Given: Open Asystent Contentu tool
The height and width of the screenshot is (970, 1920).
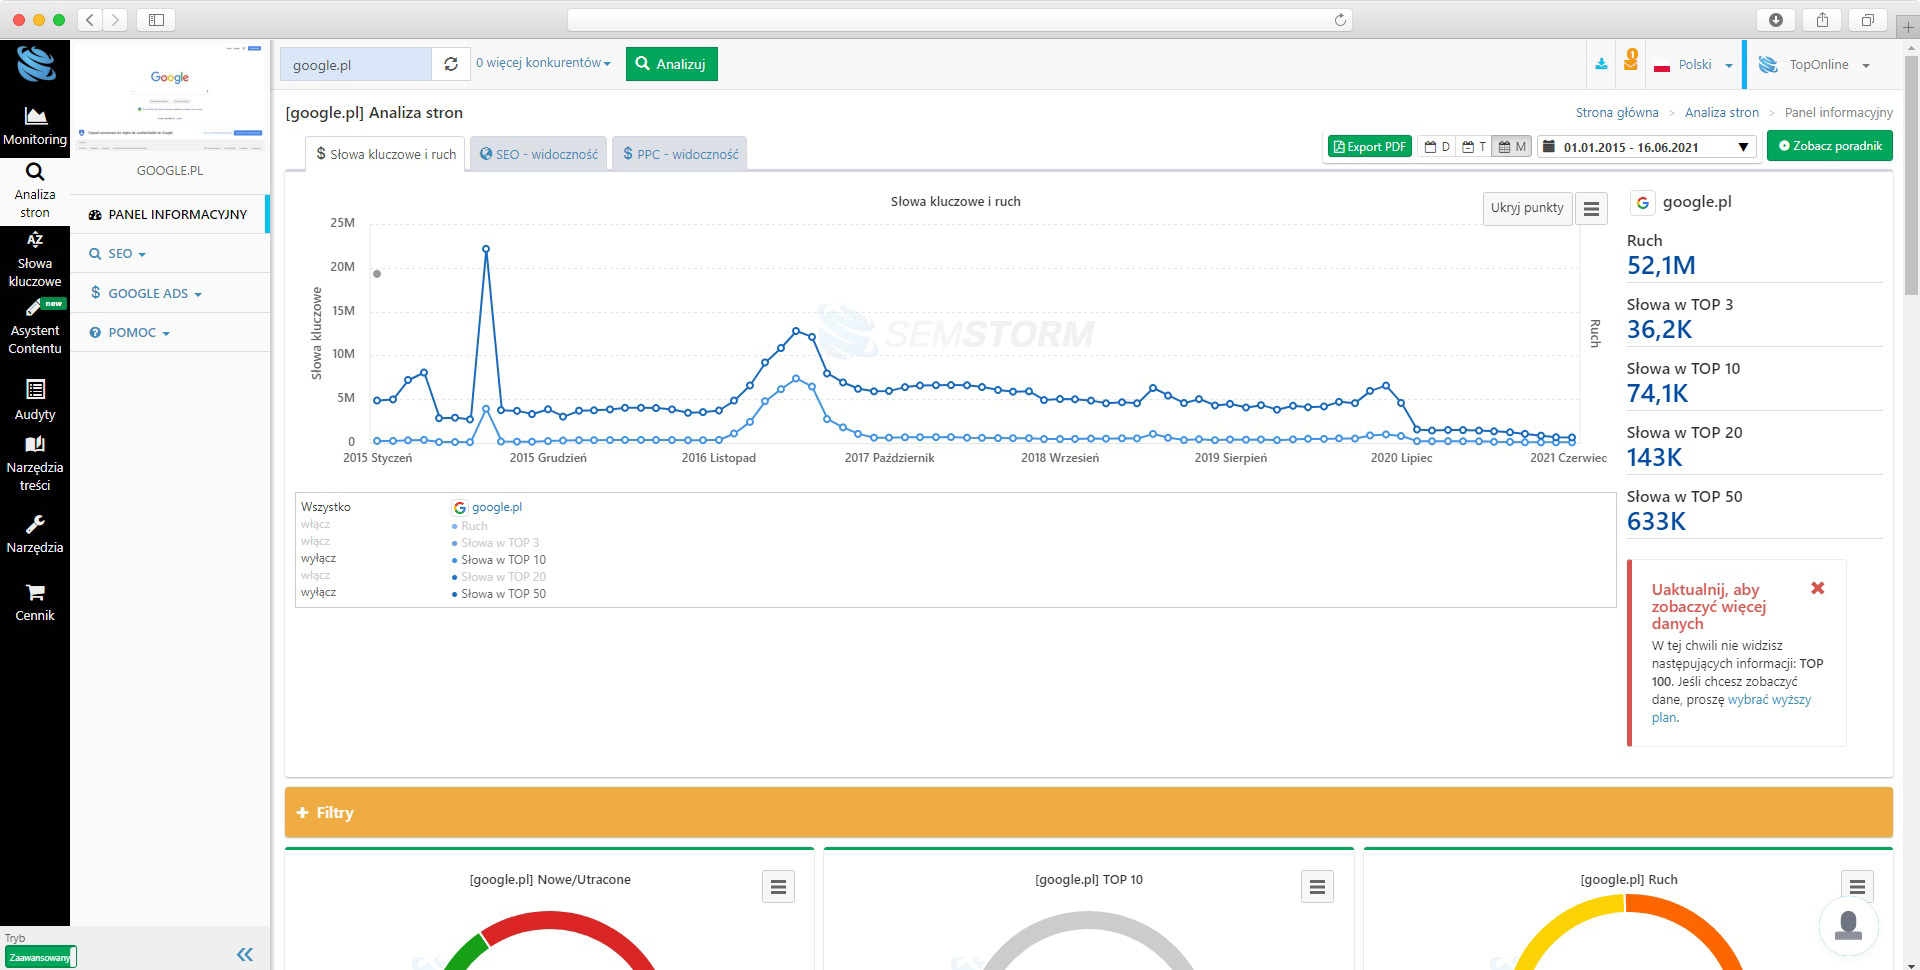Looking at the screenshot, I should (x=35, y=327).
